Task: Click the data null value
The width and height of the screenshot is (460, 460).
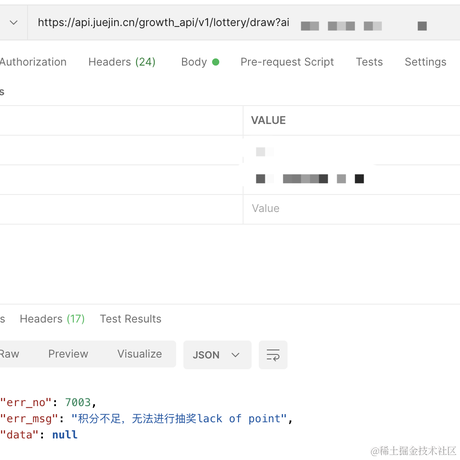Action: tap(65, 435)
